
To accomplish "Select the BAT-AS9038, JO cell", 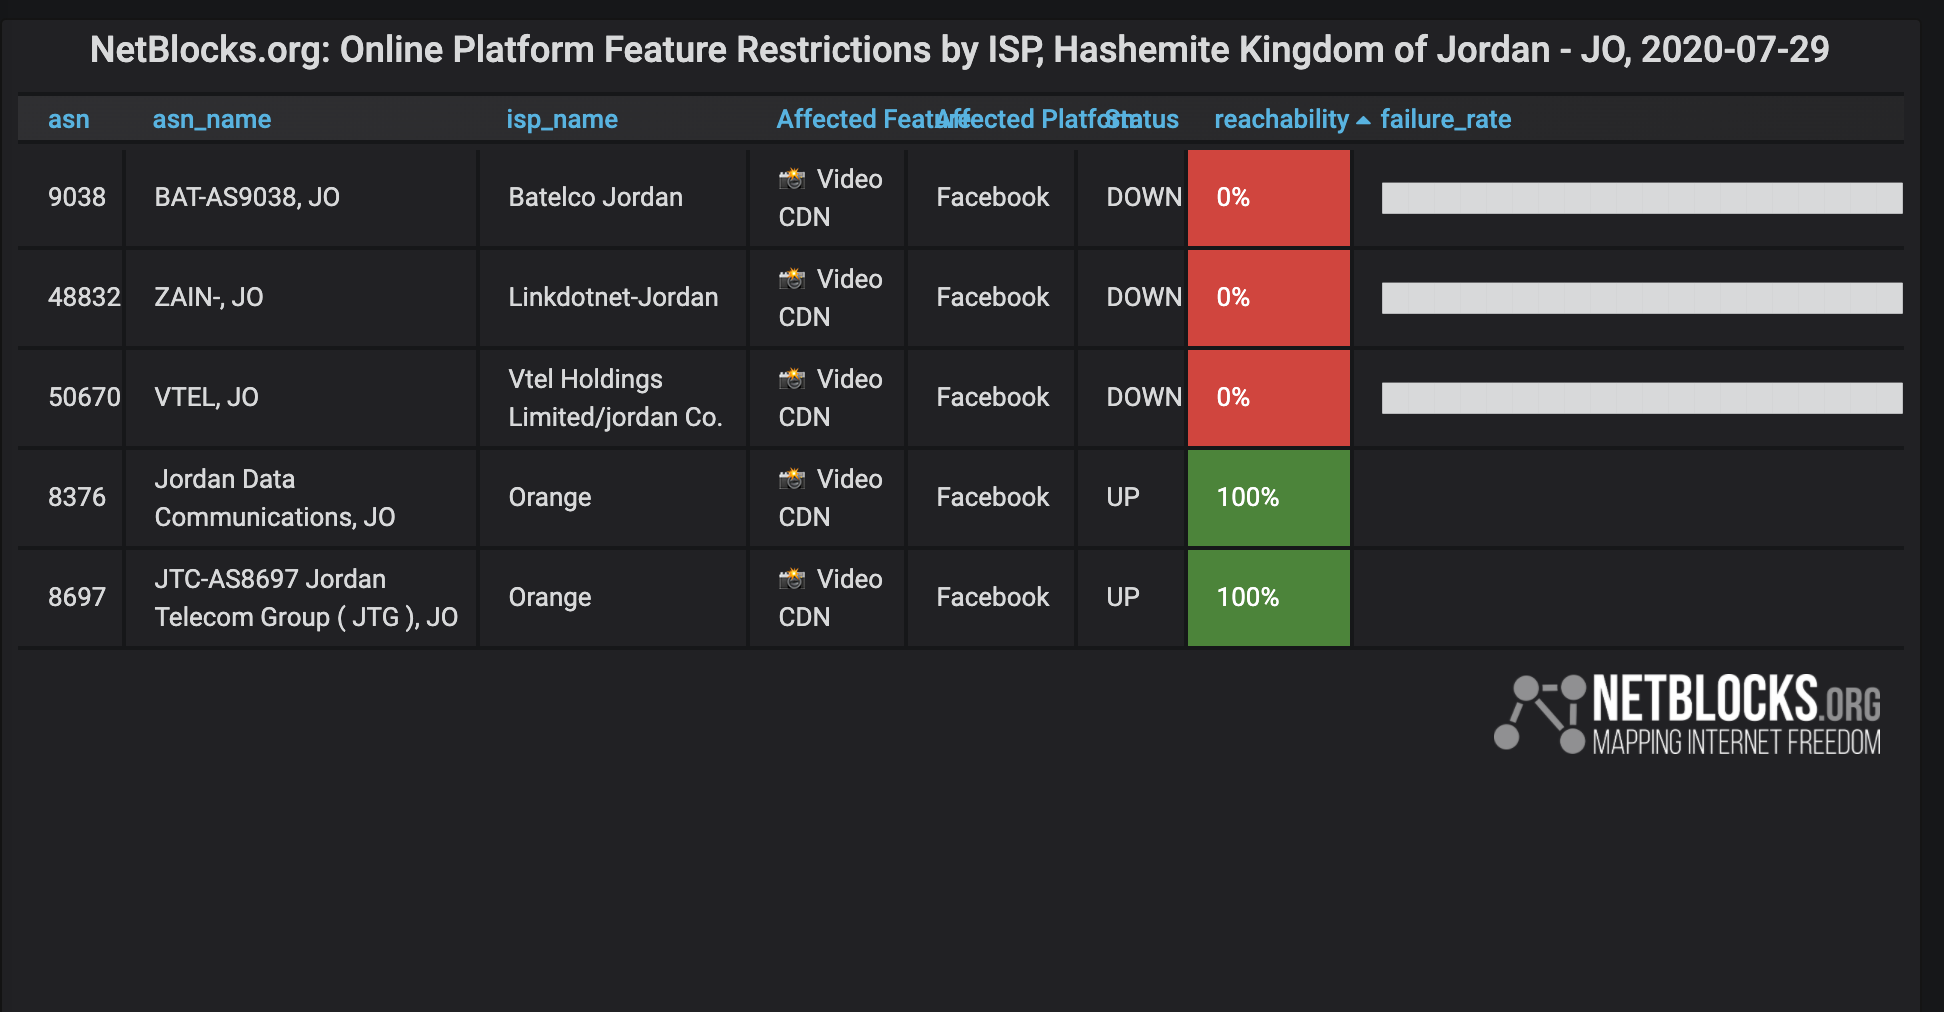I will coord(247,198).
